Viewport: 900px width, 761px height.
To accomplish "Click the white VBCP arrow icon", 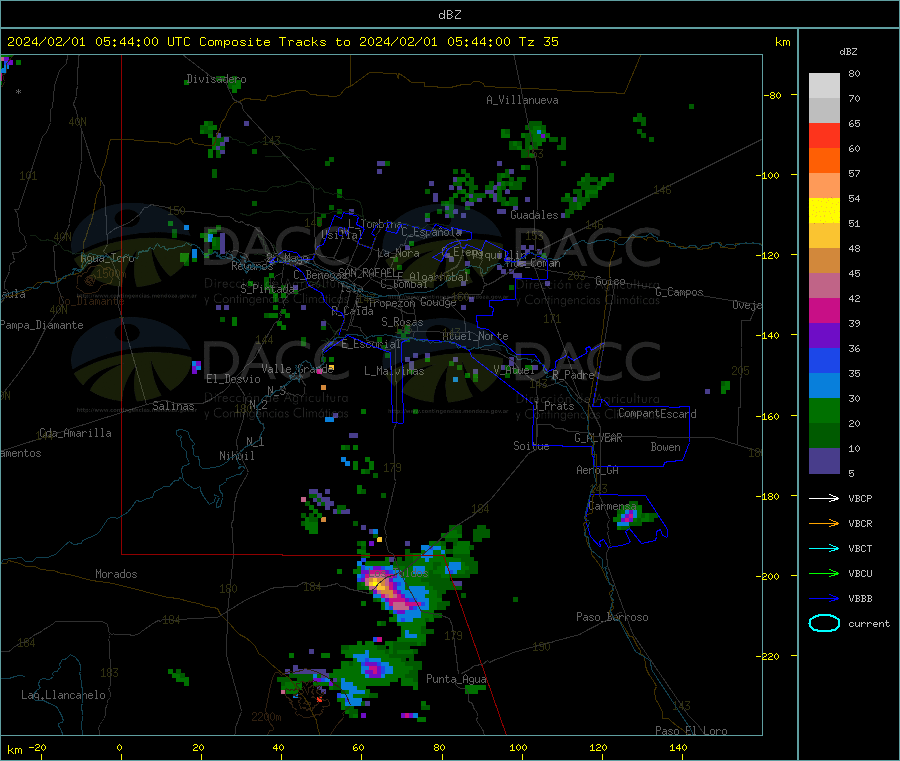I will 824,498.
